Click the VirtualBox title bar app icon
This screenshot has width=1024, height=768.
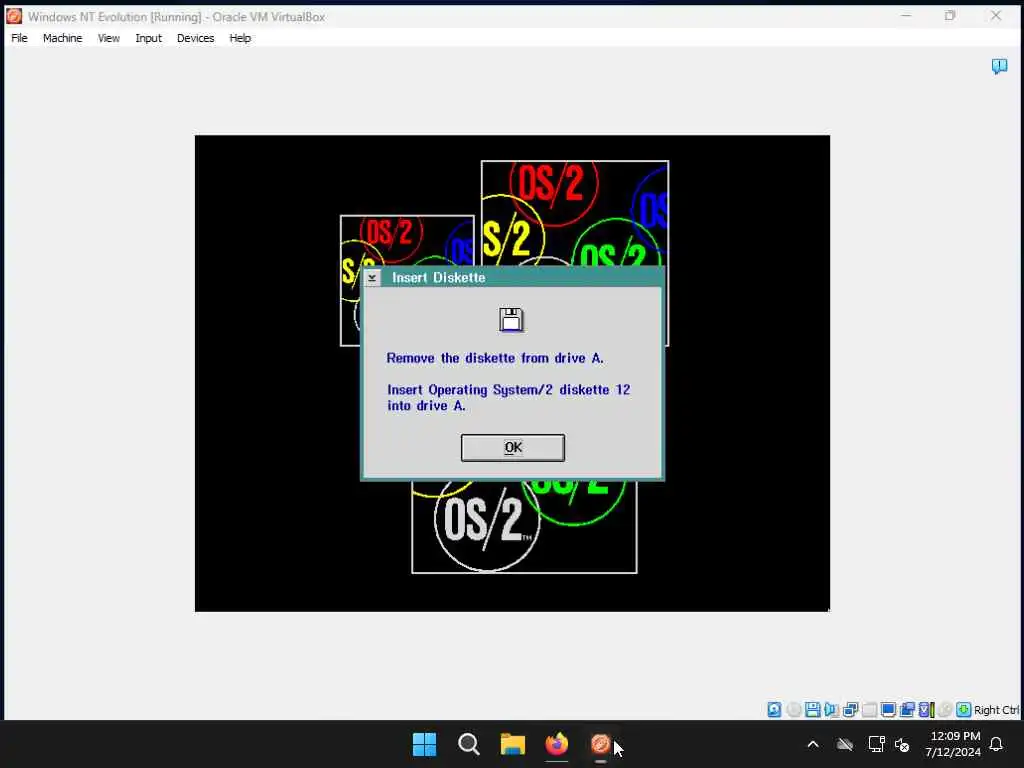coord(14,16)
